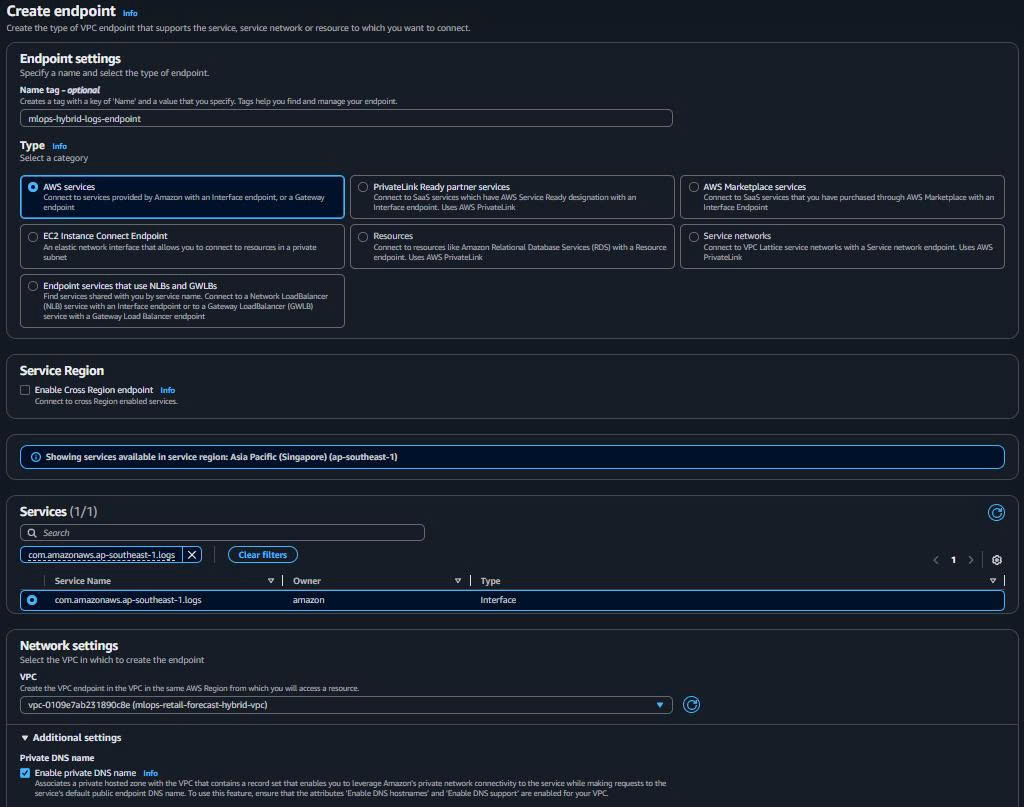
Task: Select the Service networks category
Action: (x=694, y=236)
